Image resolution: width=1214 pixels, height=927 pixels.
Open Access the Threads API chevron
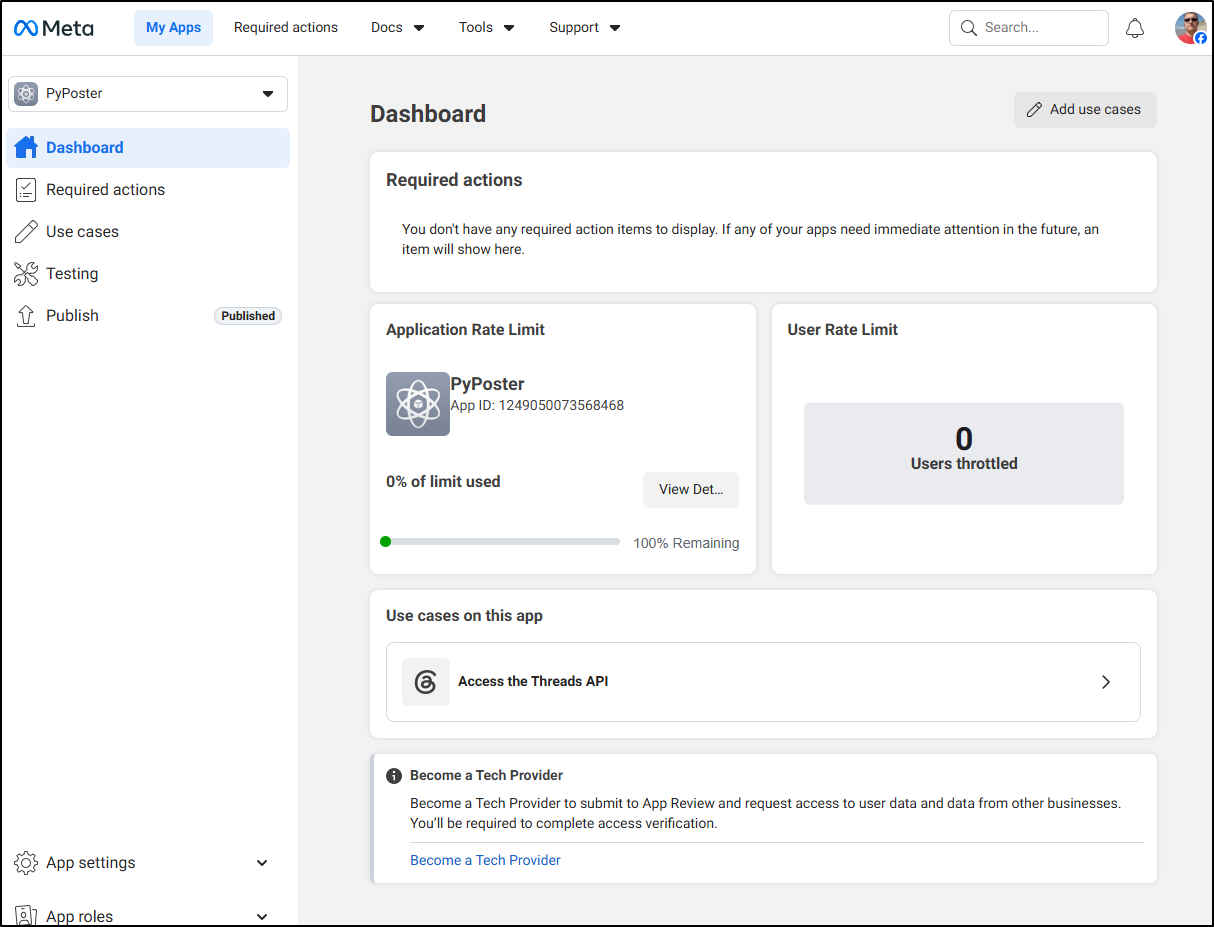point(1106,682)
